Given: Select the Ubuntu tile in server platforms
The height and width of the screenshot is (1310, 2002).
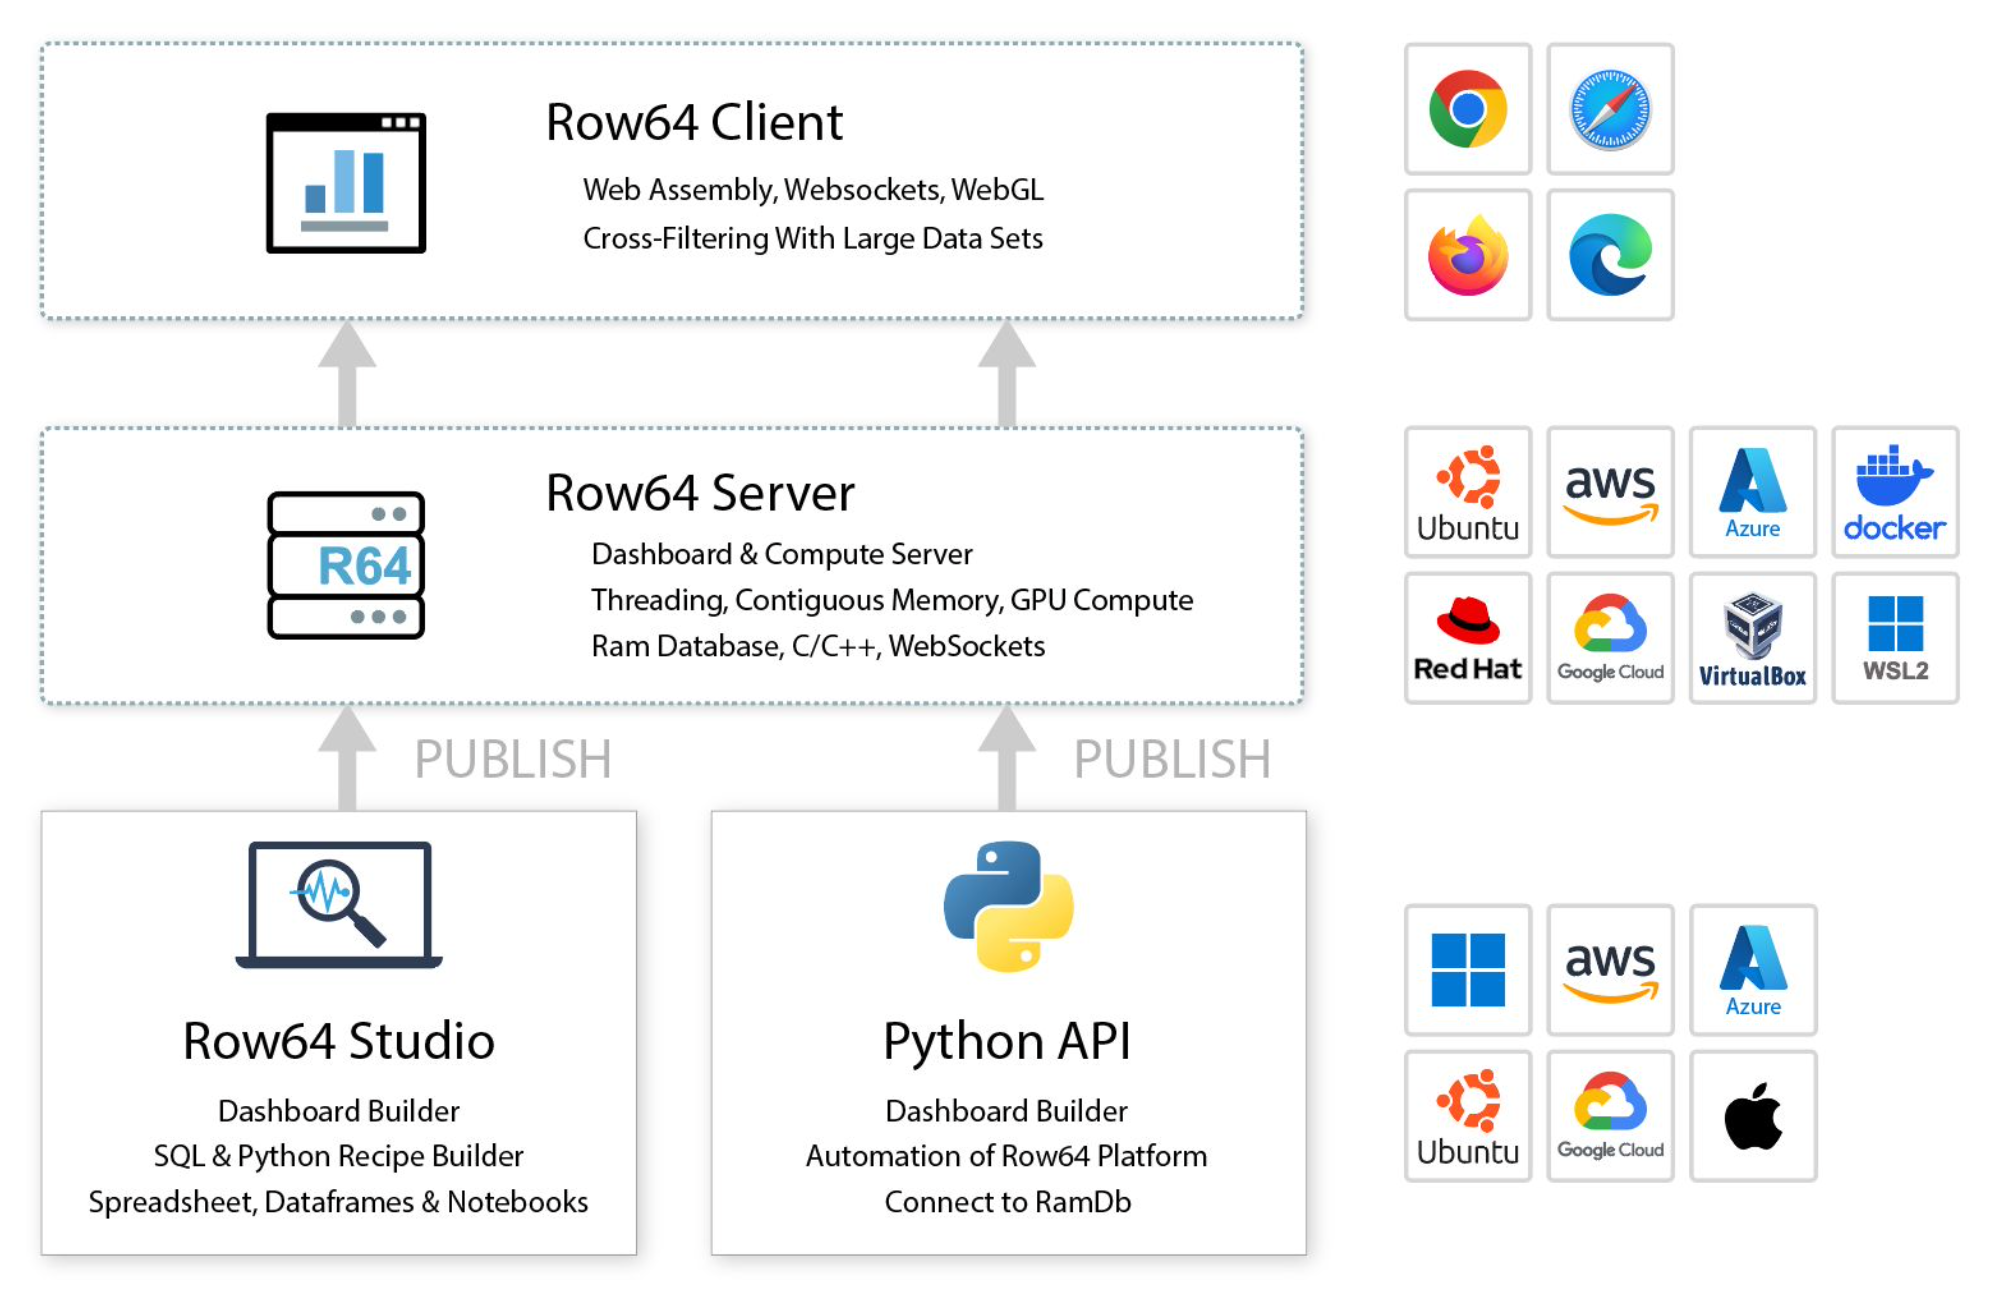Looking at the screenshot, I should pos(1467,492).
